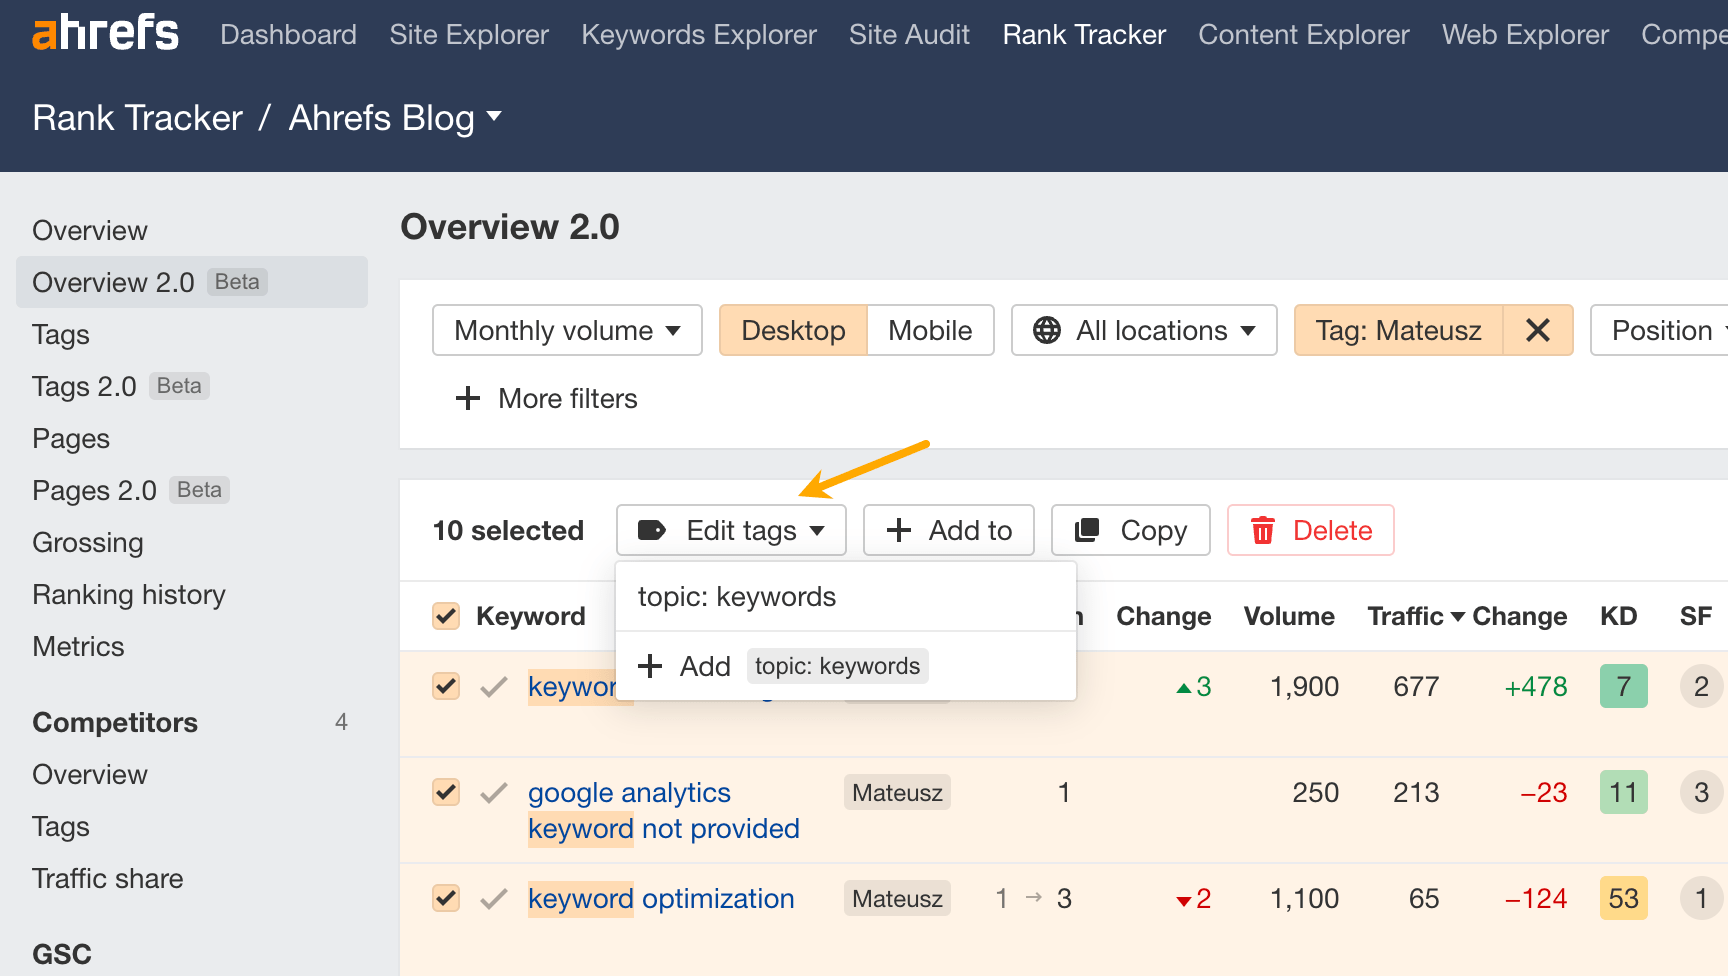Click the checkmark icon beside google analytics keyword
This screenshot has width=1728, height=976.
tap(493, 791)
